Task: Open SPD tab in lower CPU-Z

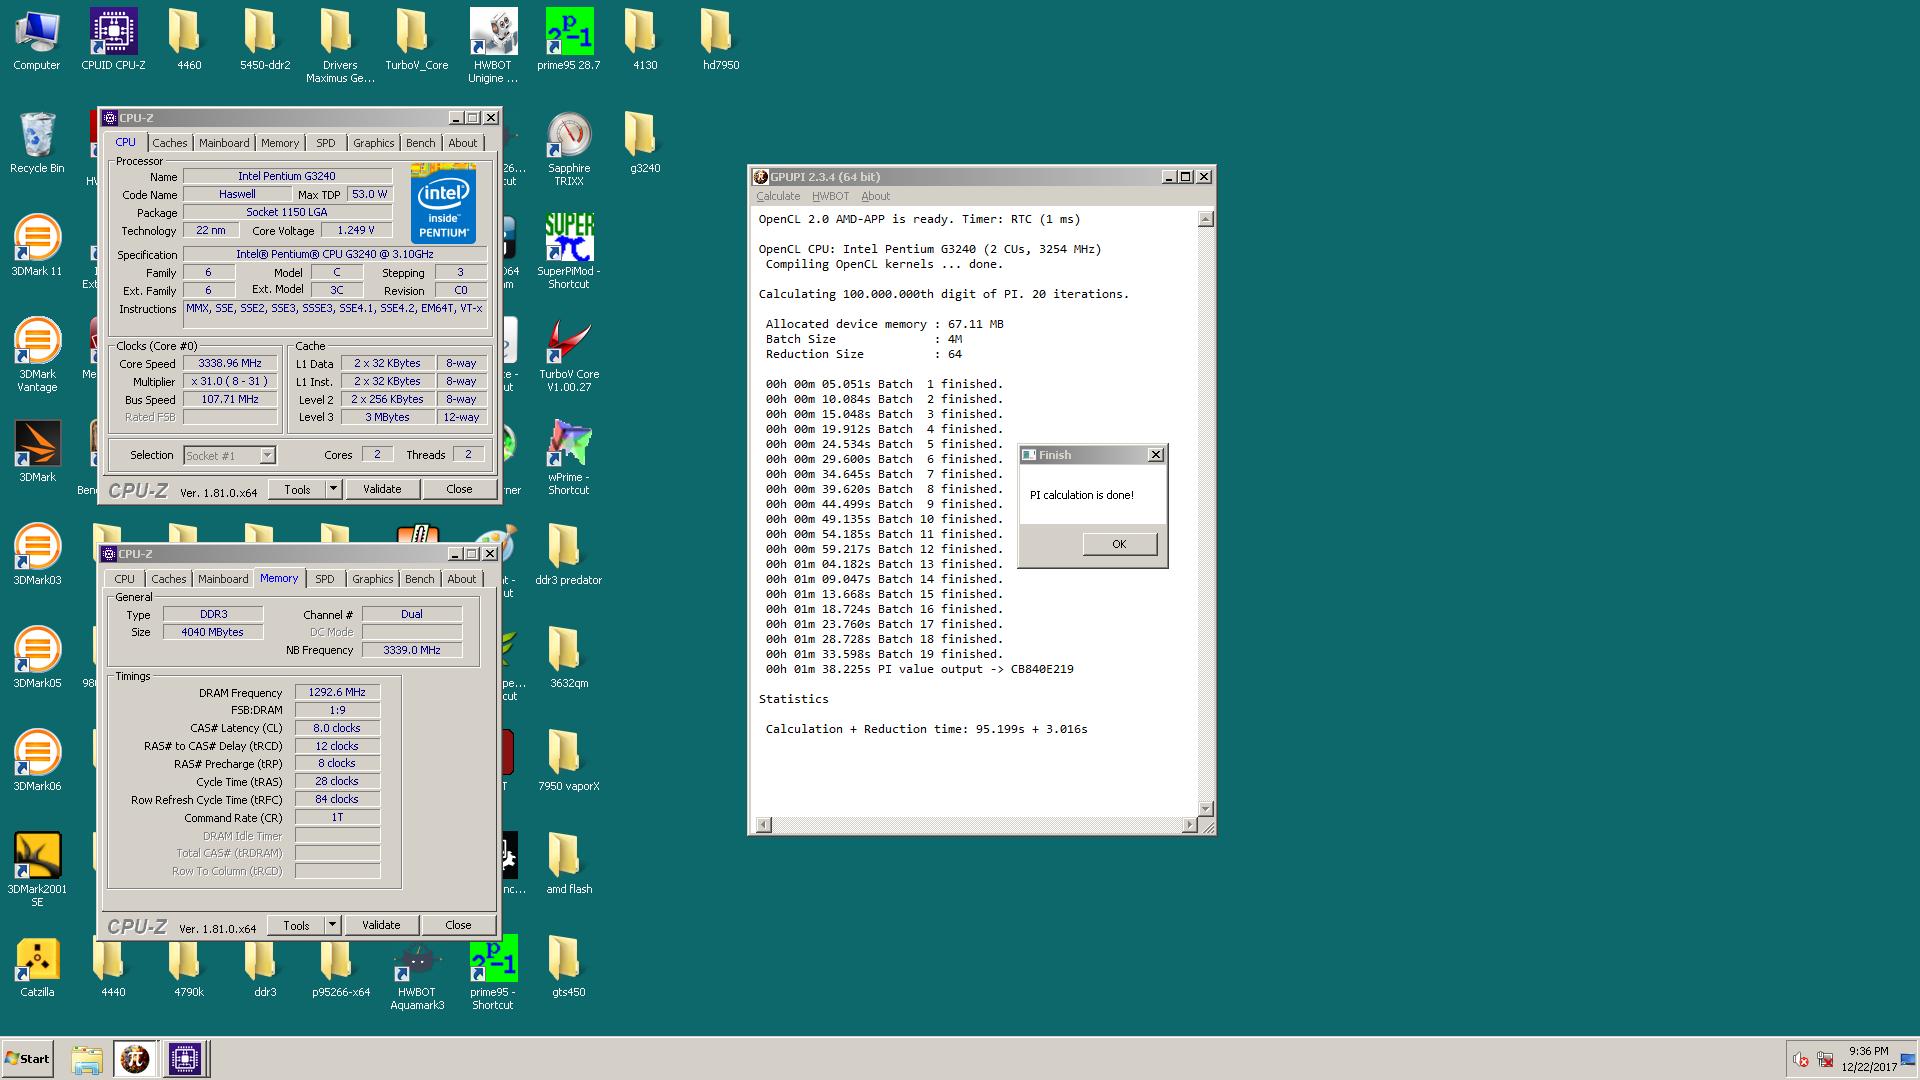Action: tap(325, 579)
